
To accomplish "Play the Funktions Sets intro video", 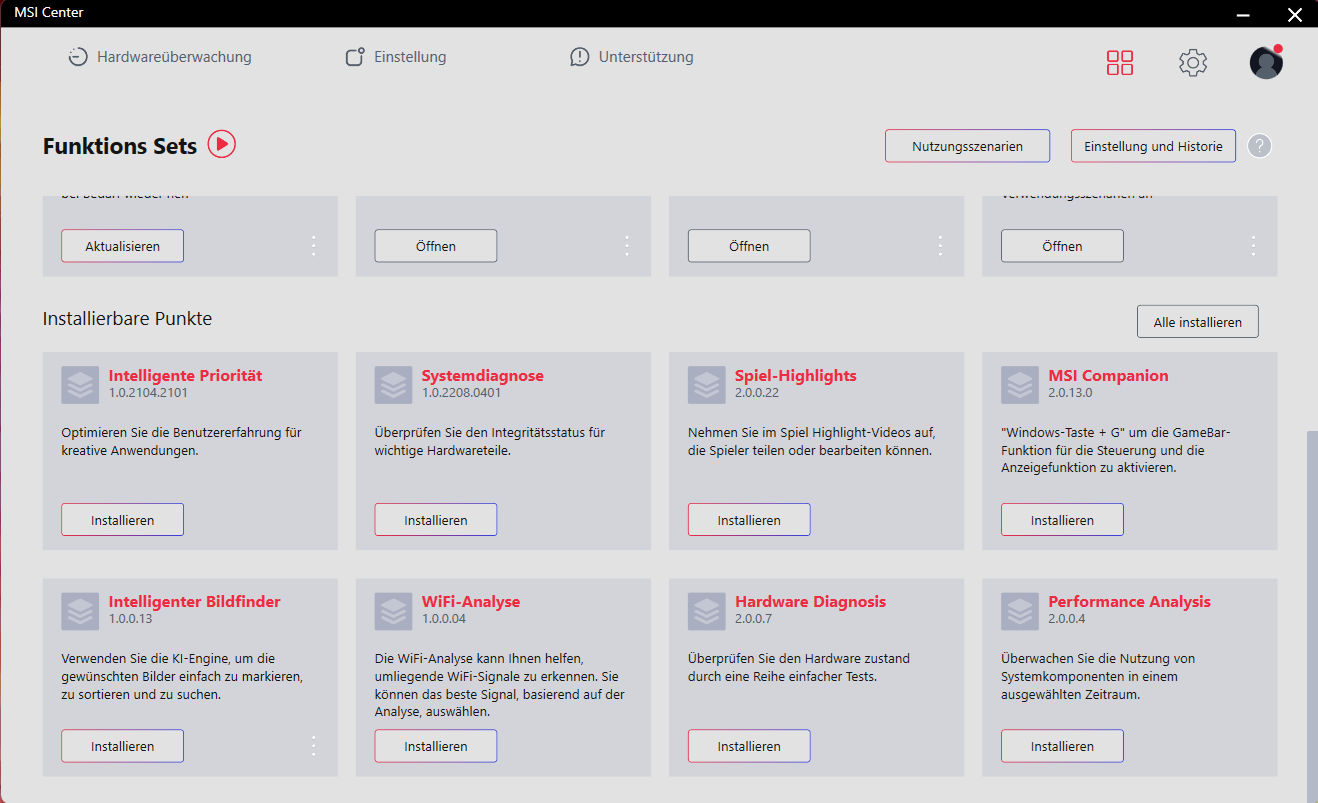I will [x=222, y=145].
